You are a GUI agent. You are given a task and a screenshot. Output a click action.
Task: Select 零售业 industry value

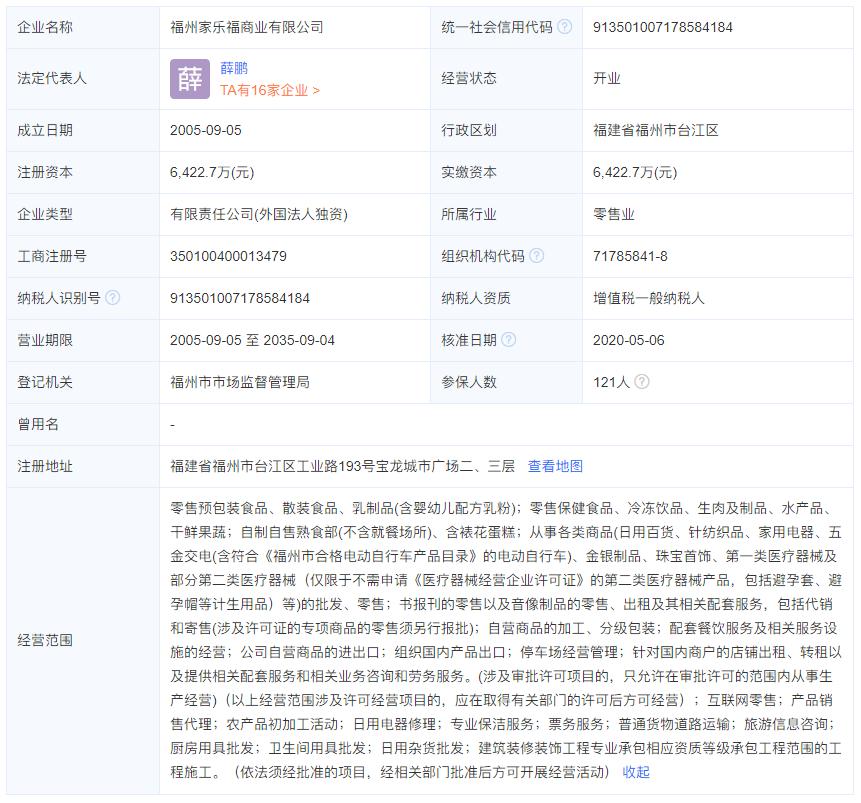[614, 214]
